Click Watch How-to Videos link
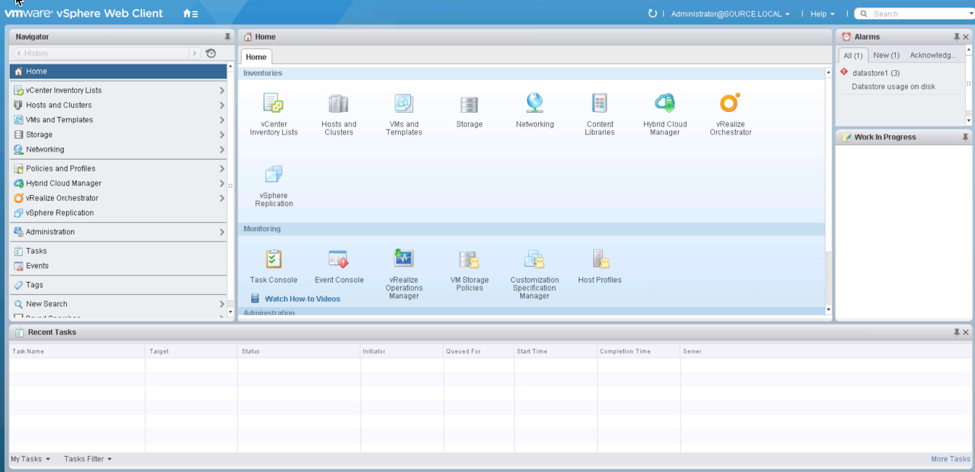975x472 pixels. click(x=303, y=299)
